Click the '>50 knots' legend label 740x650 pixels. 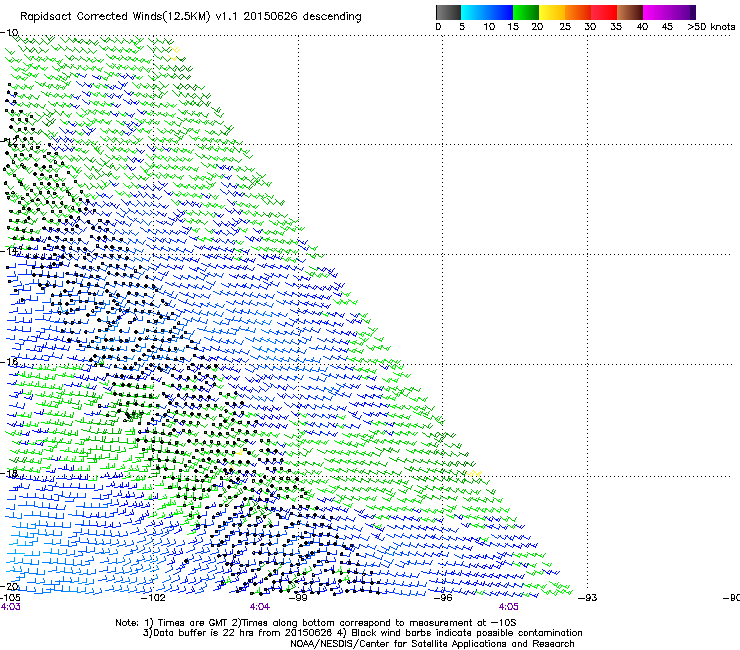click(x=711, y=27)
